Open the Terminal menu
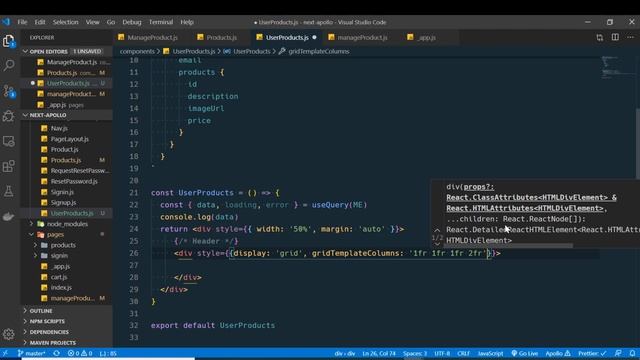640x360 pixels. pyautogui.click(x=160, y=22)
